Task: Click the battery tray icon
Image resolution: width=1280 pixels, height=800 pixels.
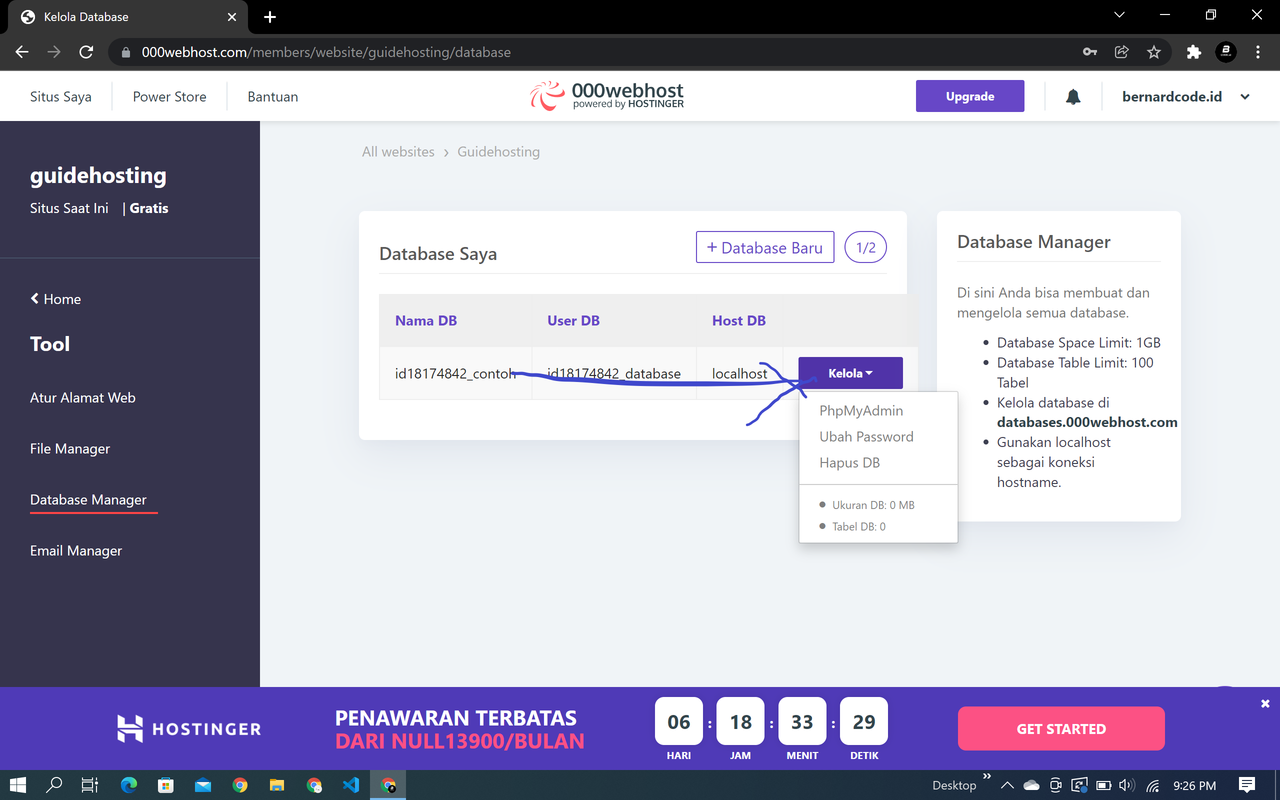Action: coord(1103,785)
